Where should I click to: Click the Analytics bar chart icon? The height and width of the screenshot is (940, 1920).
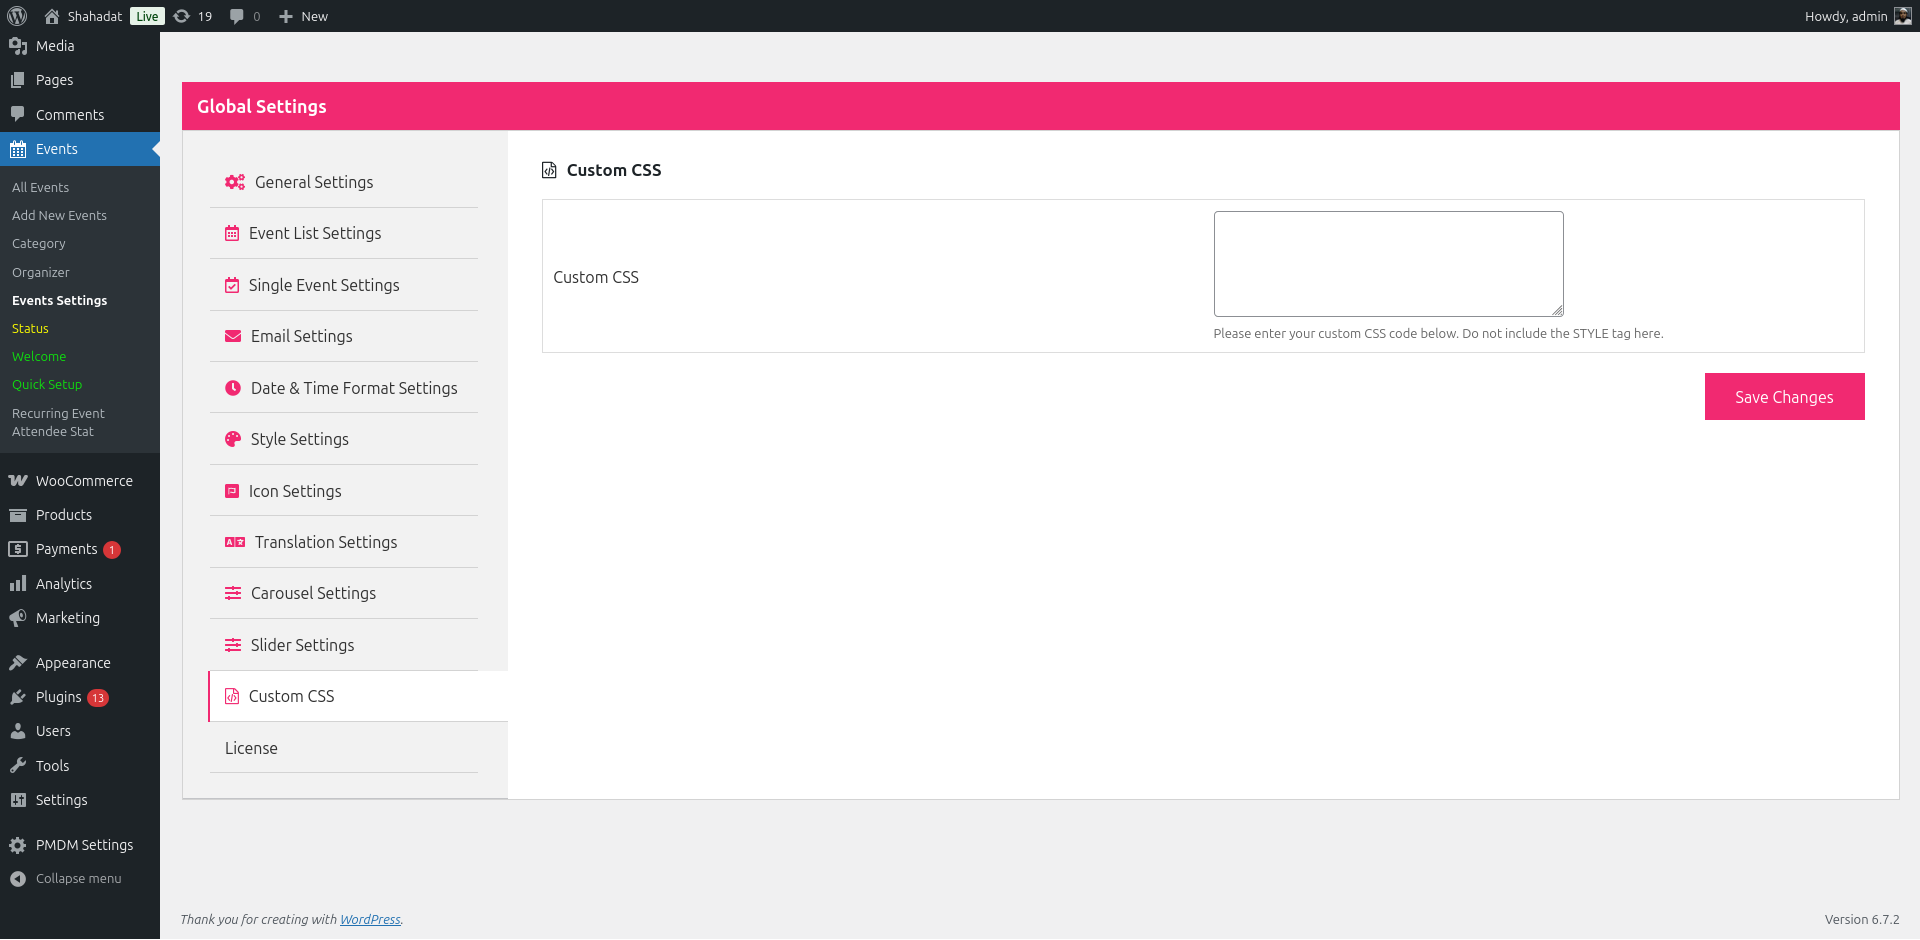18,584
